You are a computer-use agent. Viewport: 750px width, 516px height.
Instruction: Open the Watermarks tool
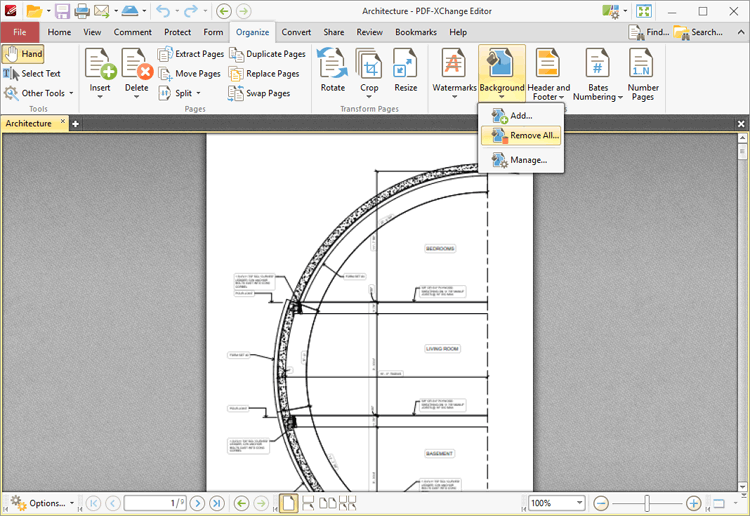tap(454, 71)
